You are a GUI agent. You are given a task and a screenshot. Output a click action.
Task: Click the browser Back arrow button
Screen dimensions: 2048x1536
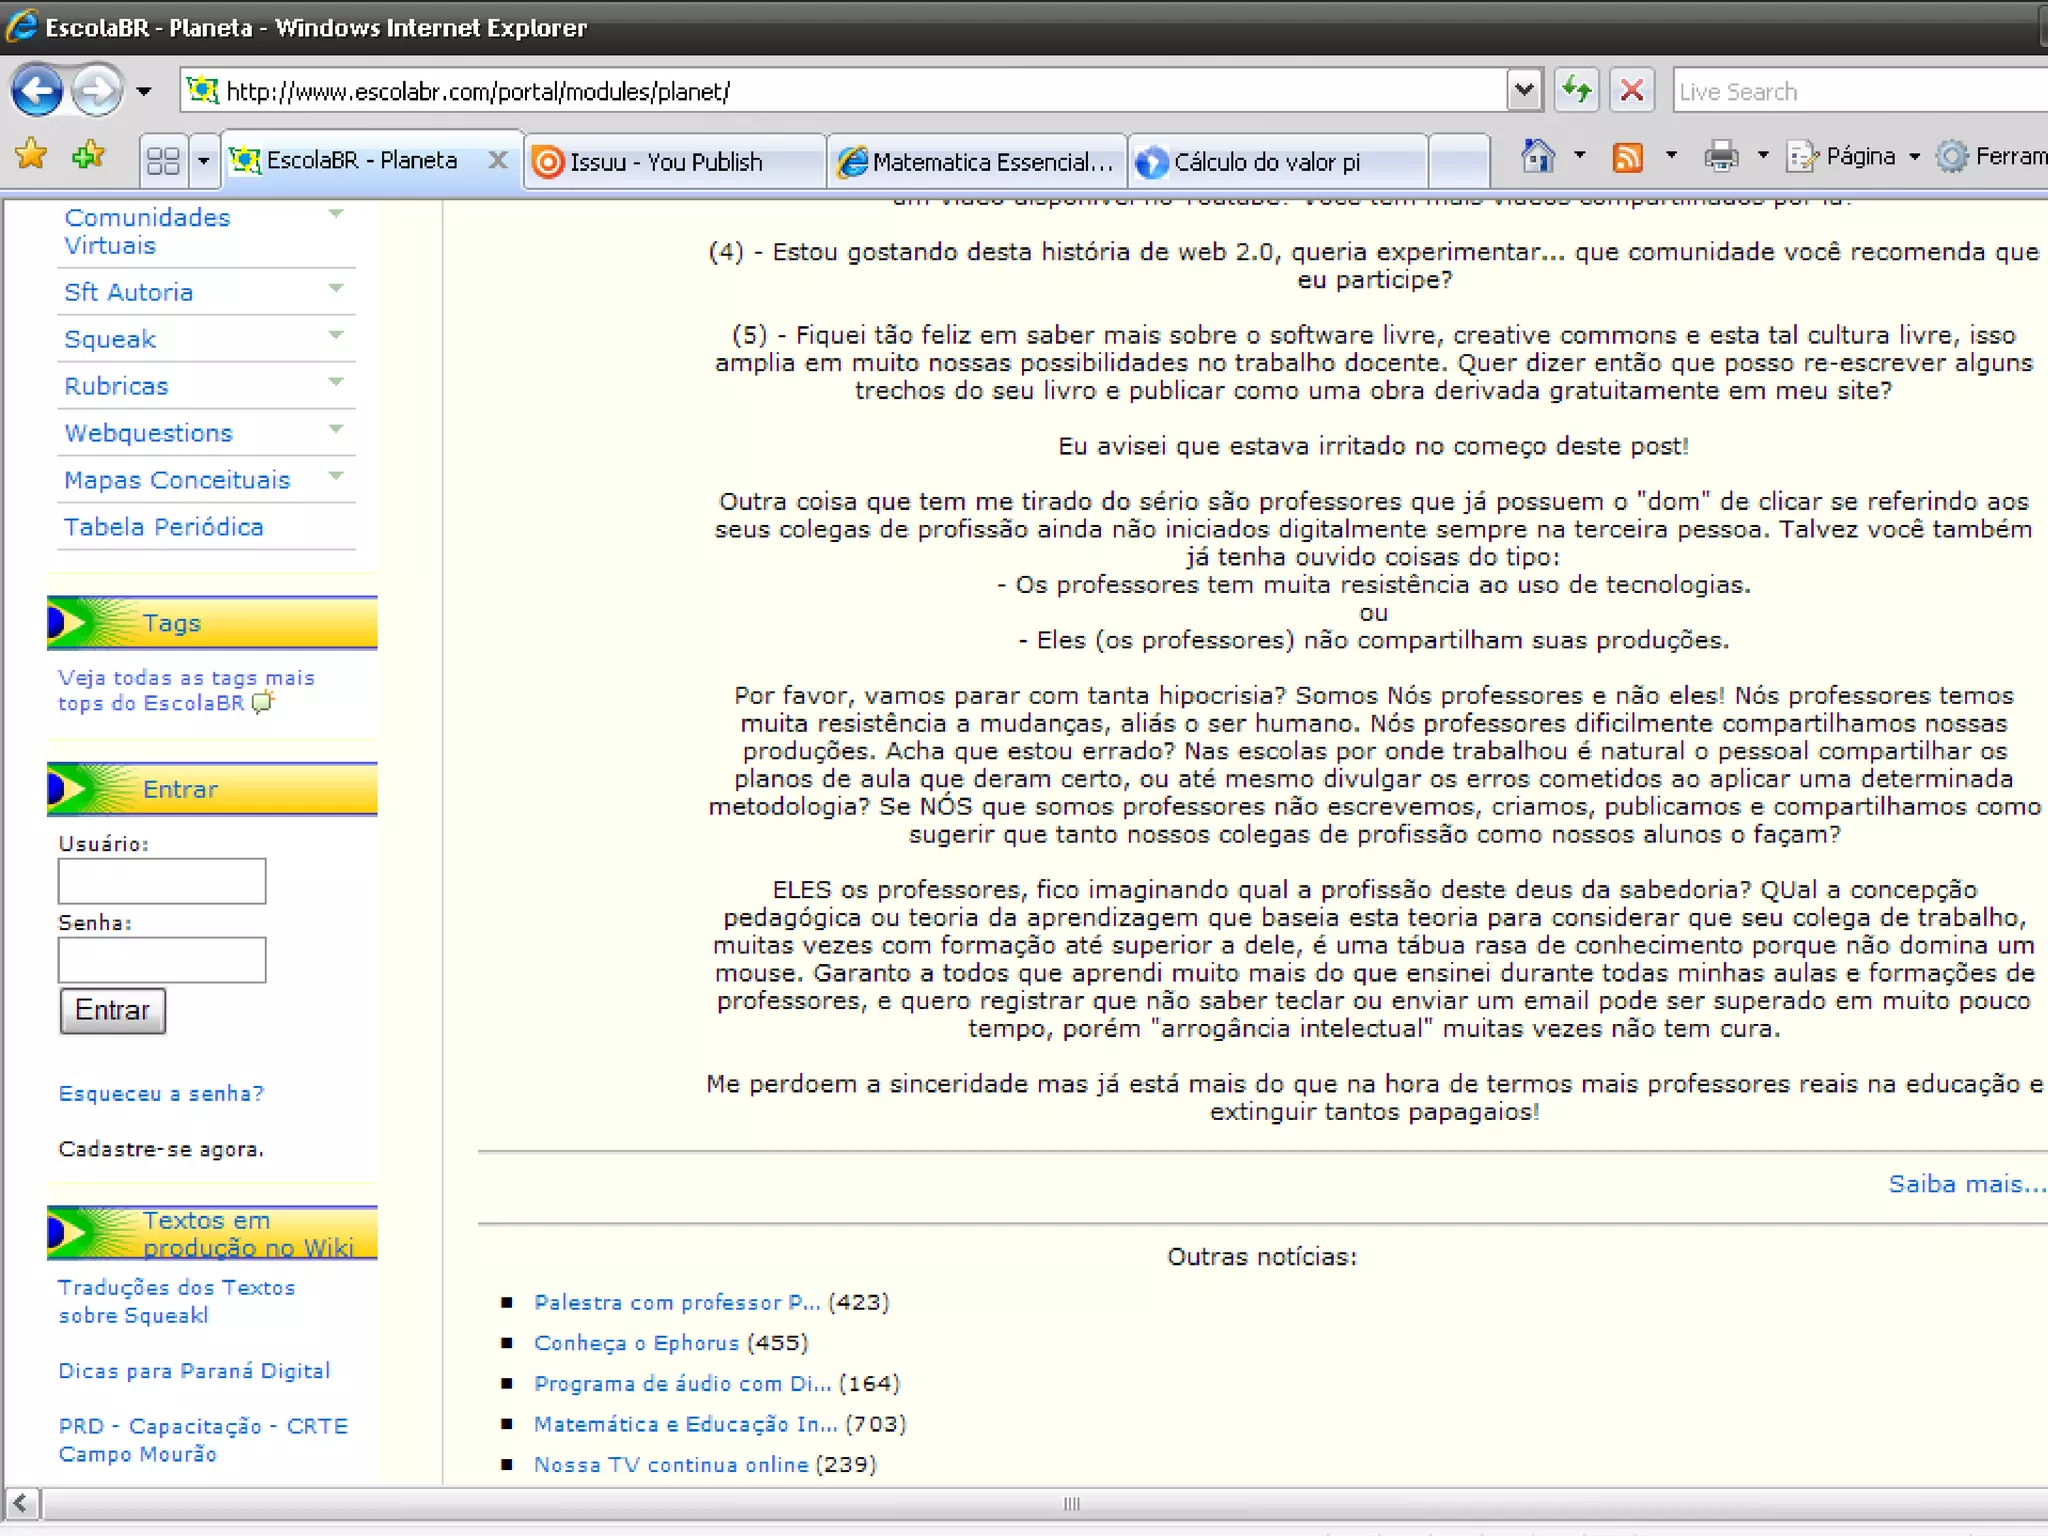(x=38, y=92)
